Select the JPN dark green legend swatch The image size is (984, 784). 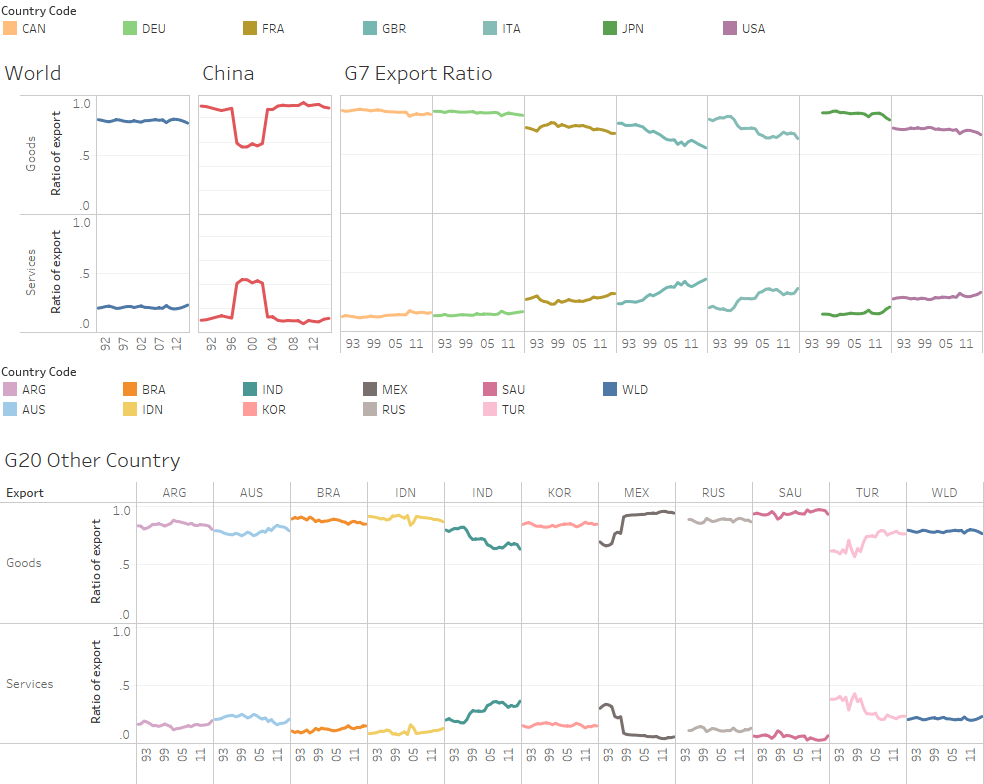pyautogui.click(x=610, y=28)
